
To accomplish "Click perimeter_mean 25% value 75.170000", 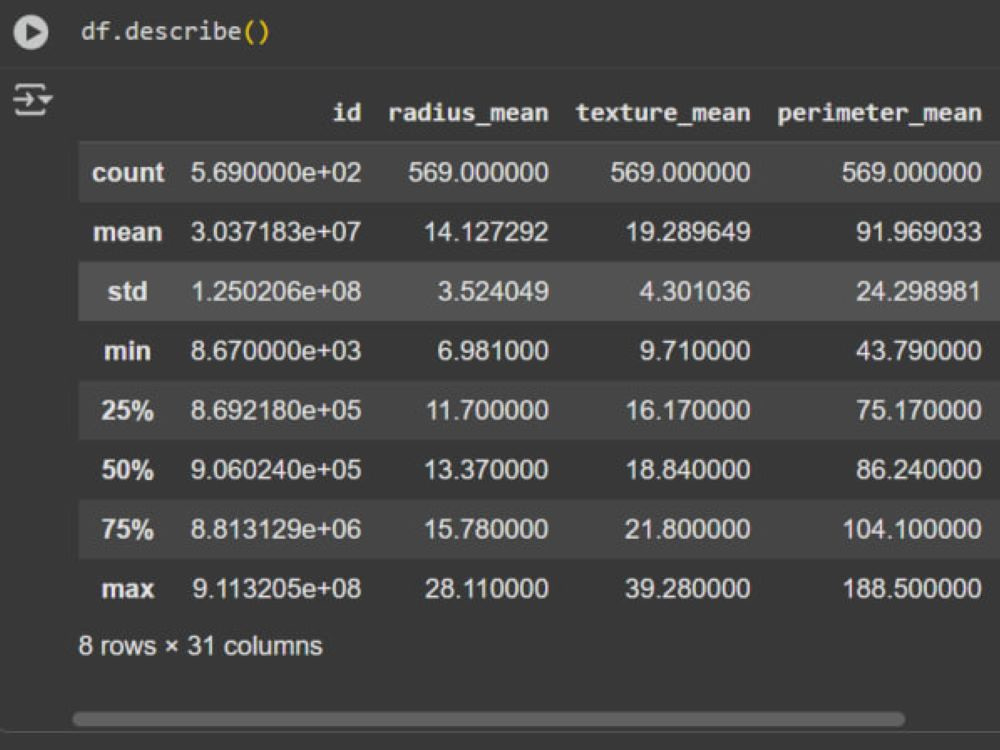I will pos(918,410).
